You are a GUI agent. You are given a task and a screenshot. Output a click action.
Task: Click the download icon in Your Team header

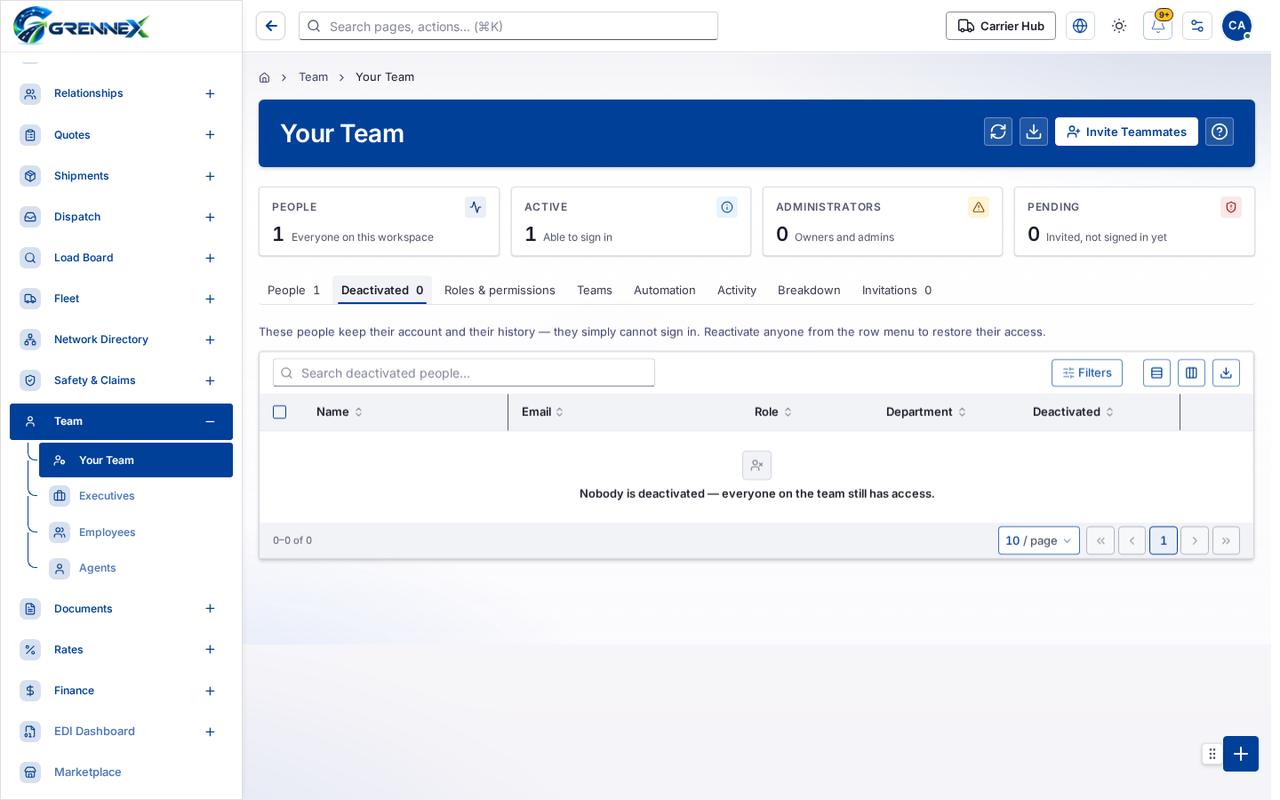(x=1034, y=132)
